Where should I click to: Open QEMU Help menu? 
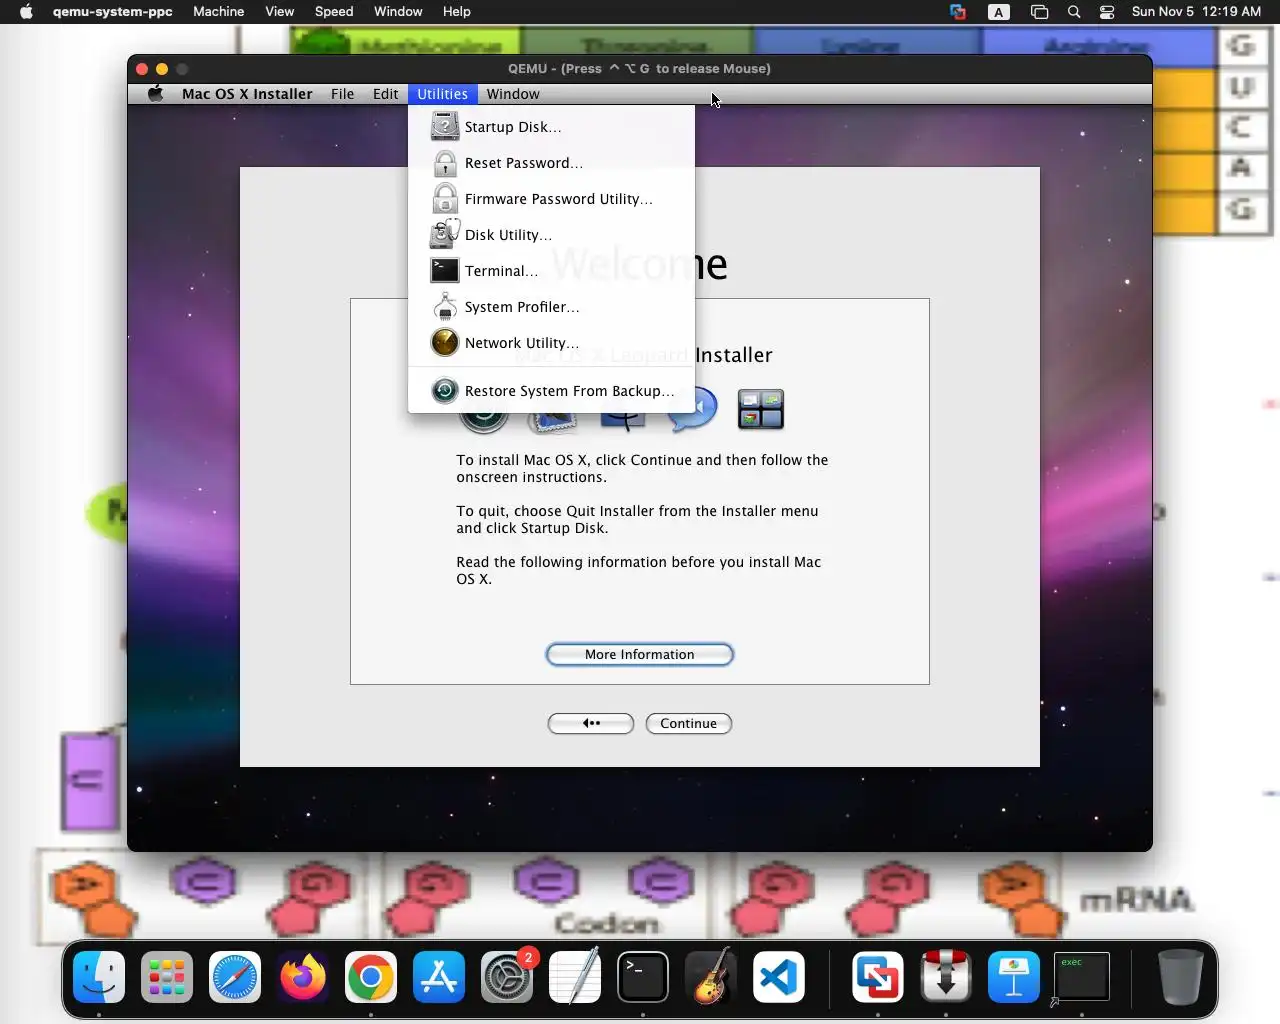pos(457,12)
